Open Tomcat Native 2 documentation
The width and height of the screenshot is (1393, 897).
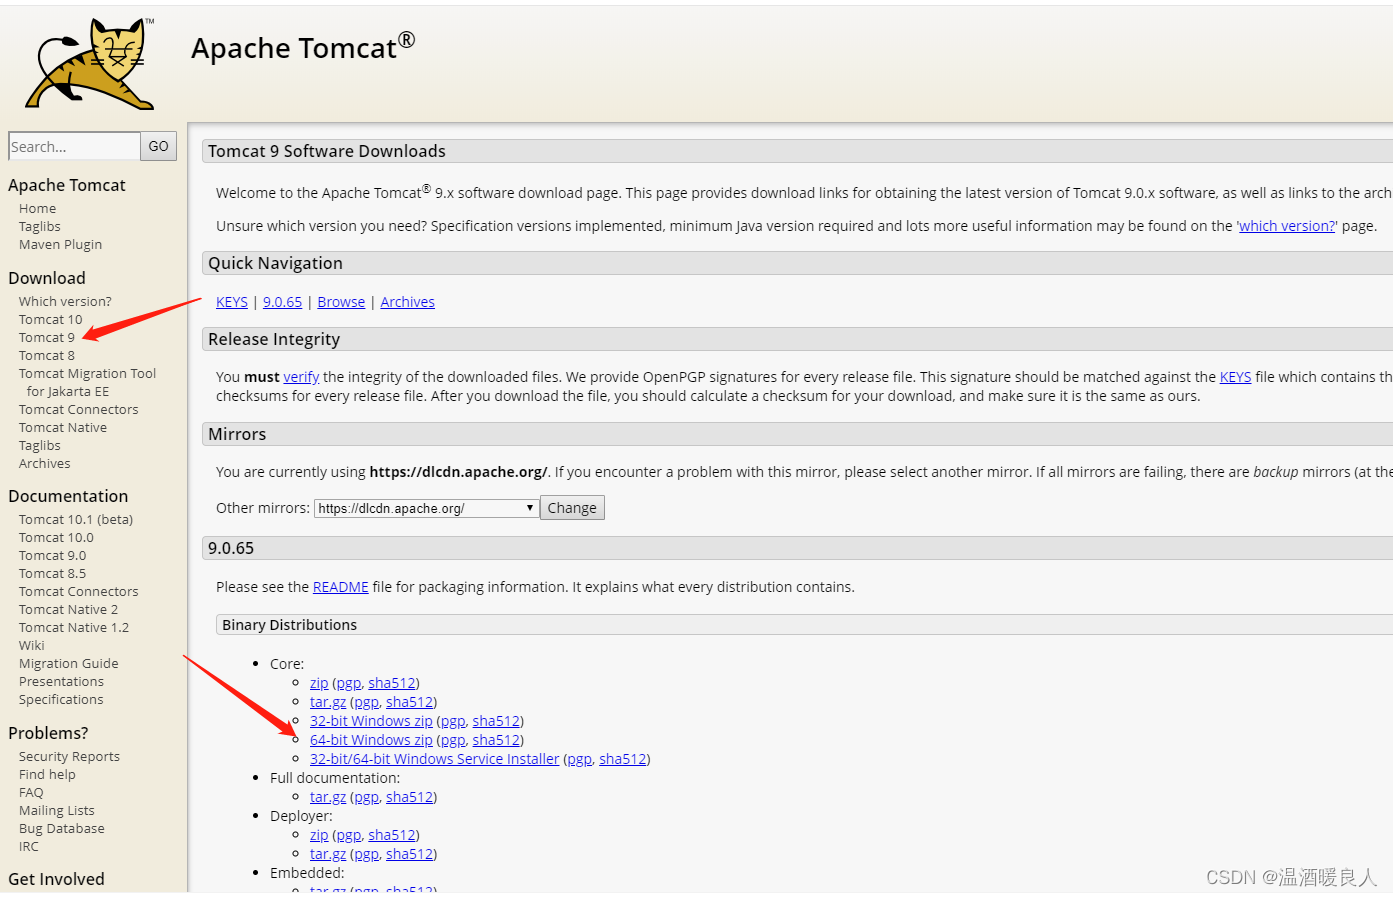(68, 610)
